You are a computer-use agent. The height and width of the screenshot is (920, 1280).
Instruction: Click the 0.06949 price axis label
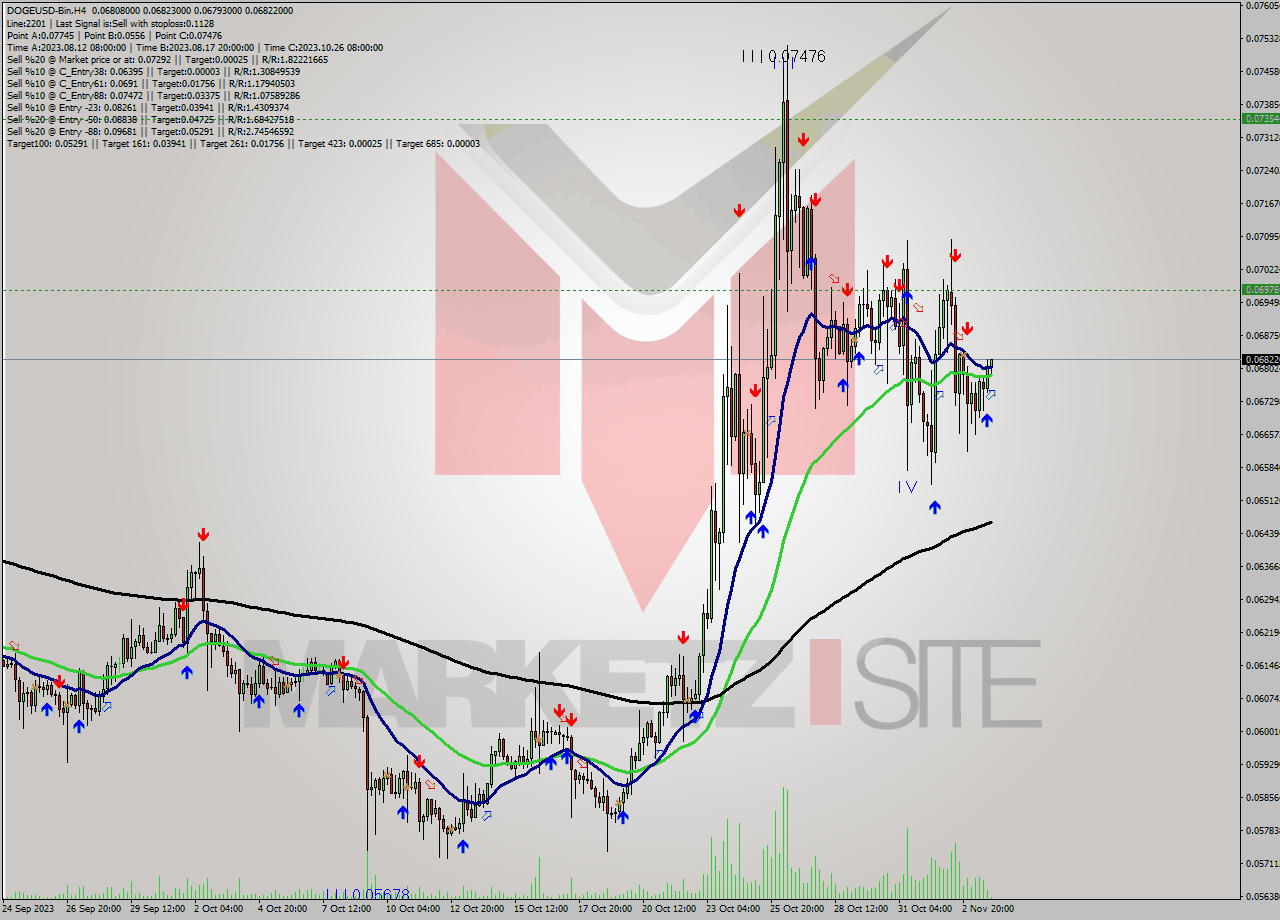[x=1261, y=302]
